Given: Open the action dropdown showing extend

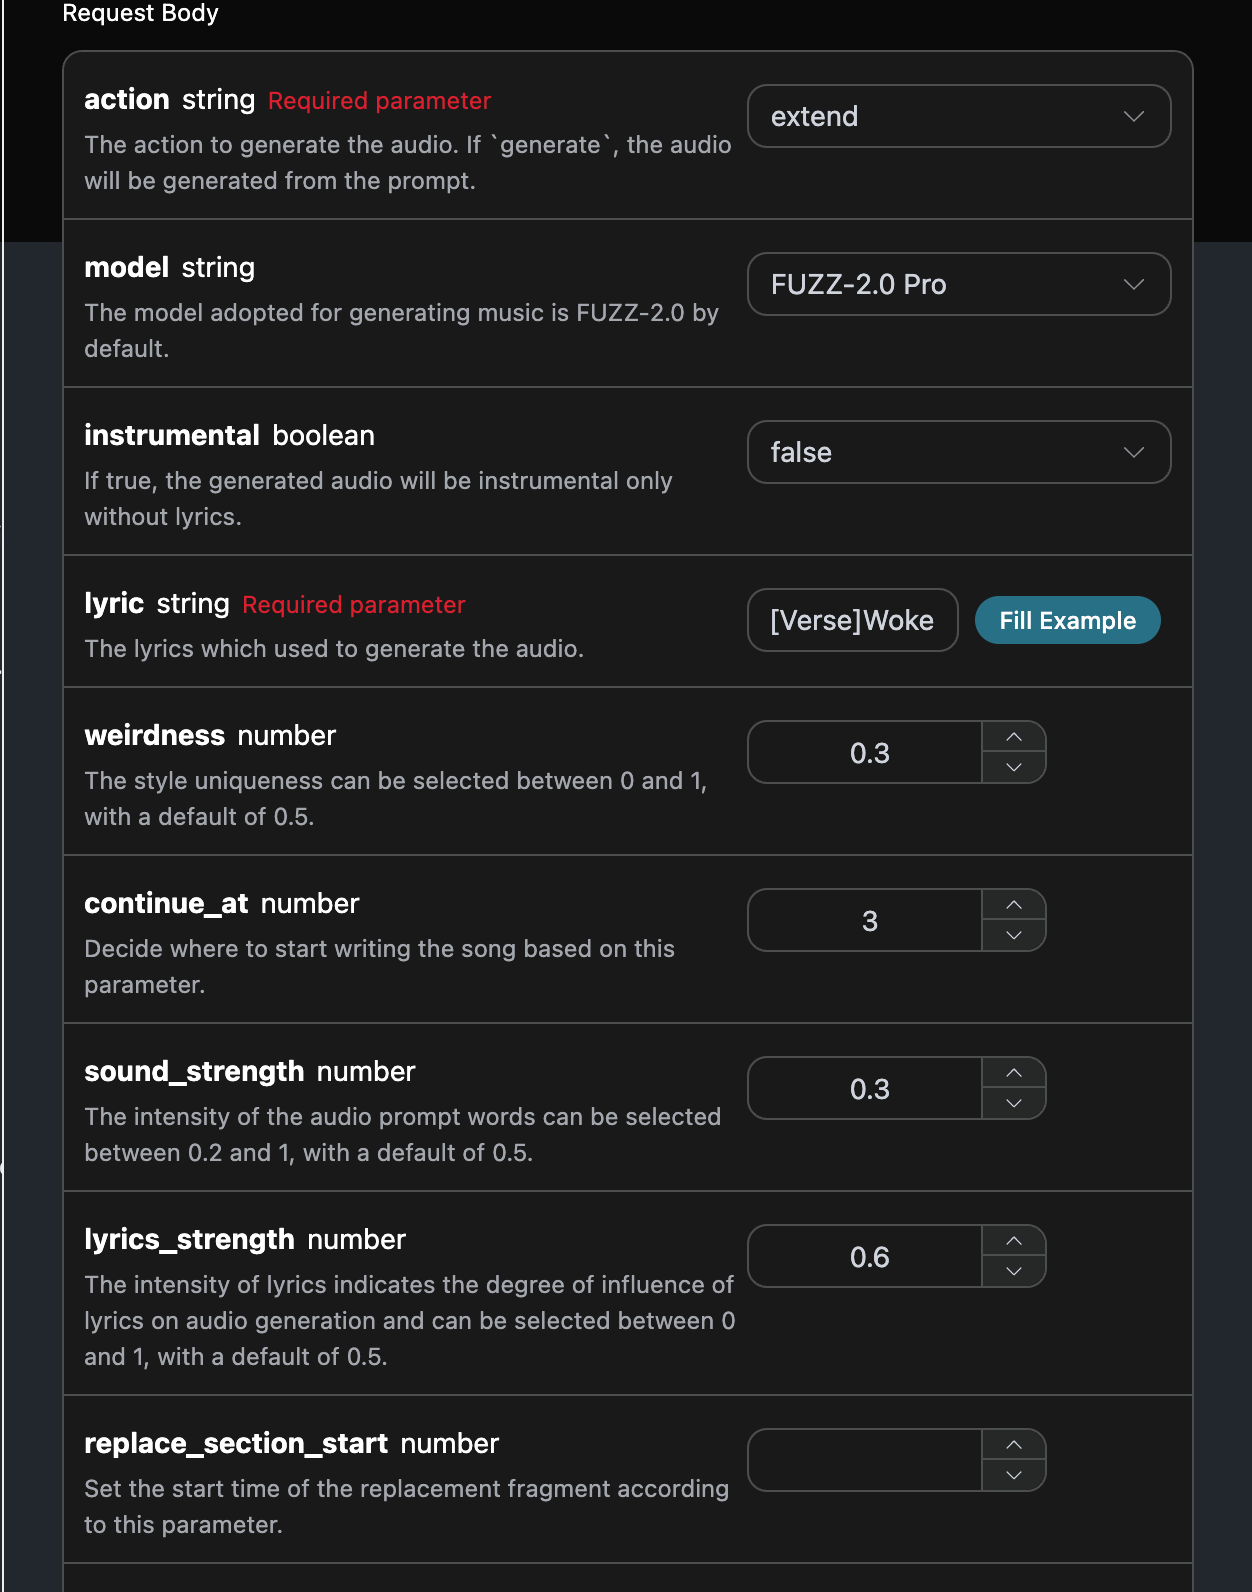Looking at the screenshot, I should tap(958, 116).
